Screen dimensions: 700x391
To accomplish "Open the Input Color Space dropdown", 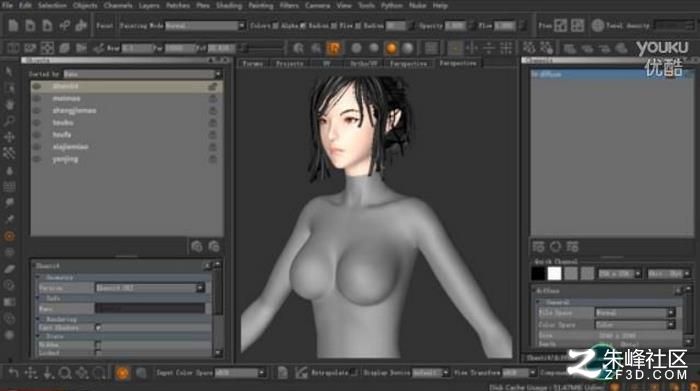I will click(240, 372).
